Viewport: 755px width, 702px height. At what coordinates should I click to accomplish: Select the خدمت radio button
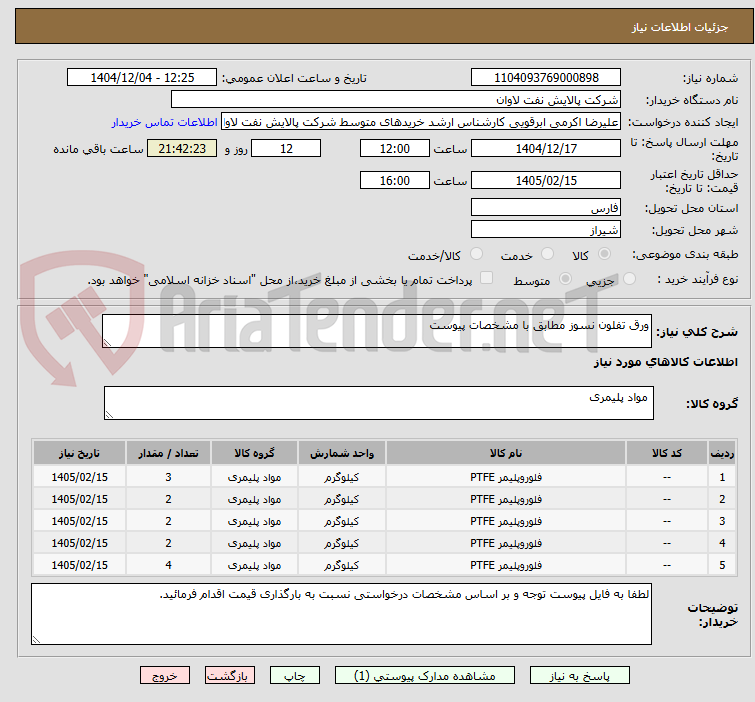point(547,254)
